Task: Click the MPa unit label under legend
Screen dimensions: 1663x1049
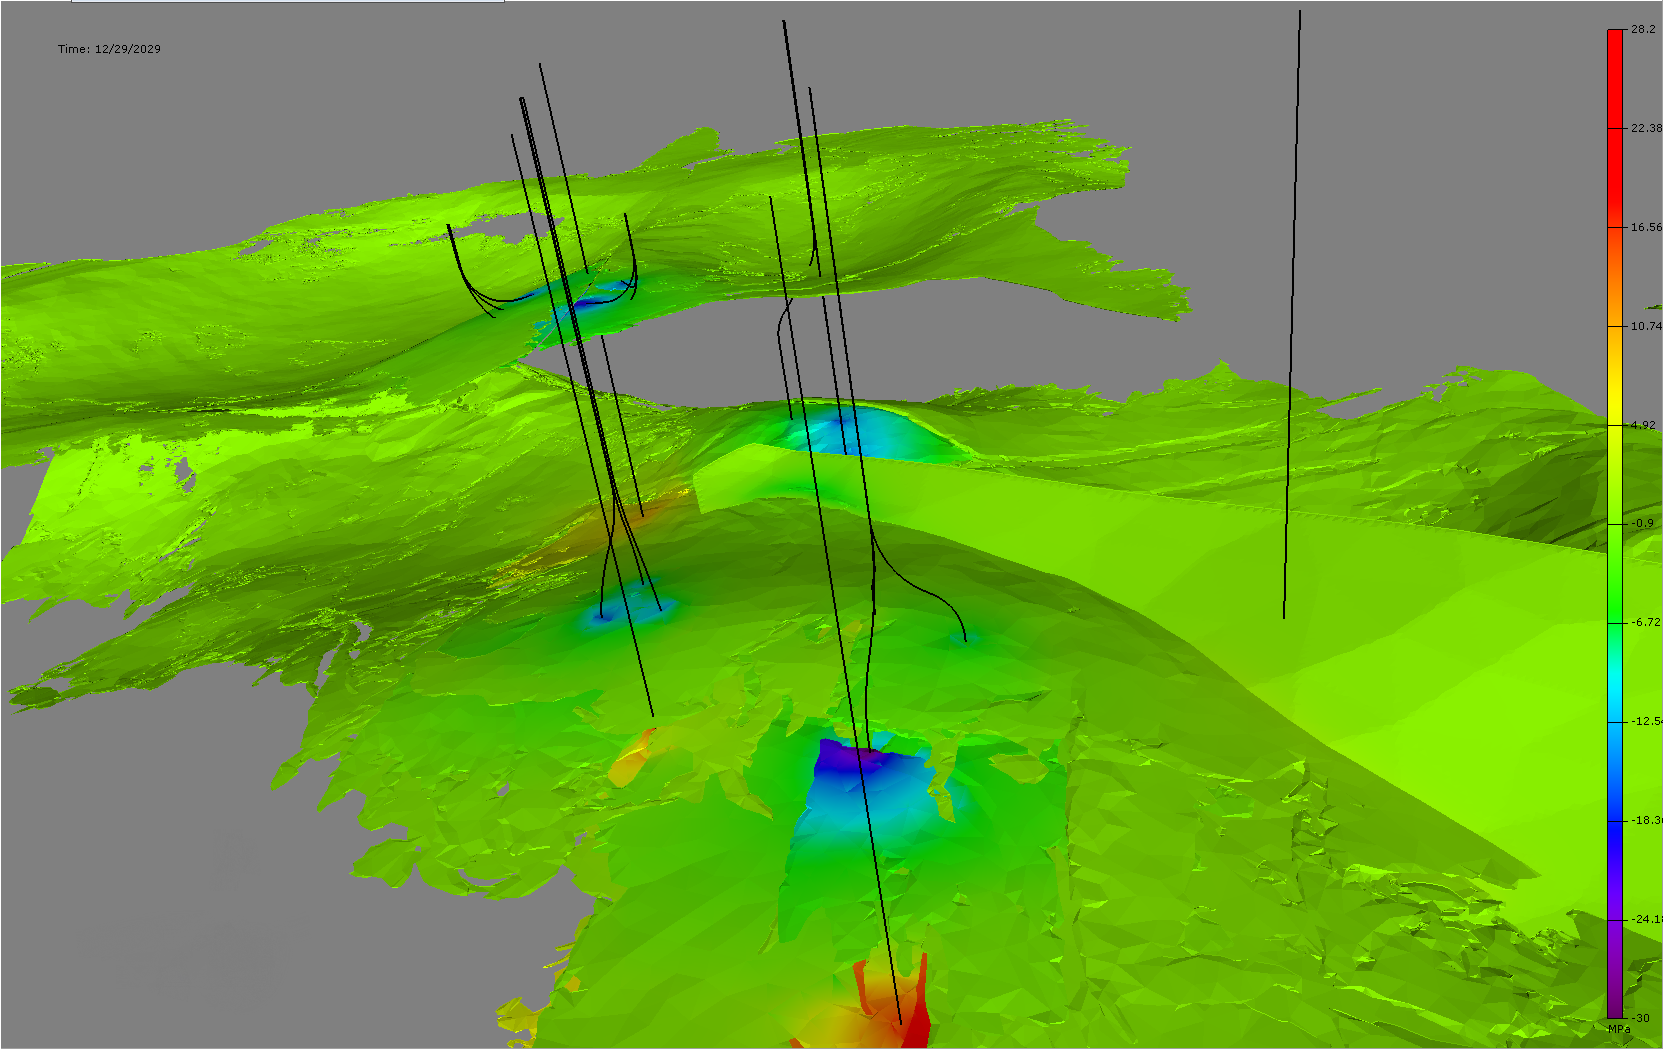Action: (1619, 1029)
